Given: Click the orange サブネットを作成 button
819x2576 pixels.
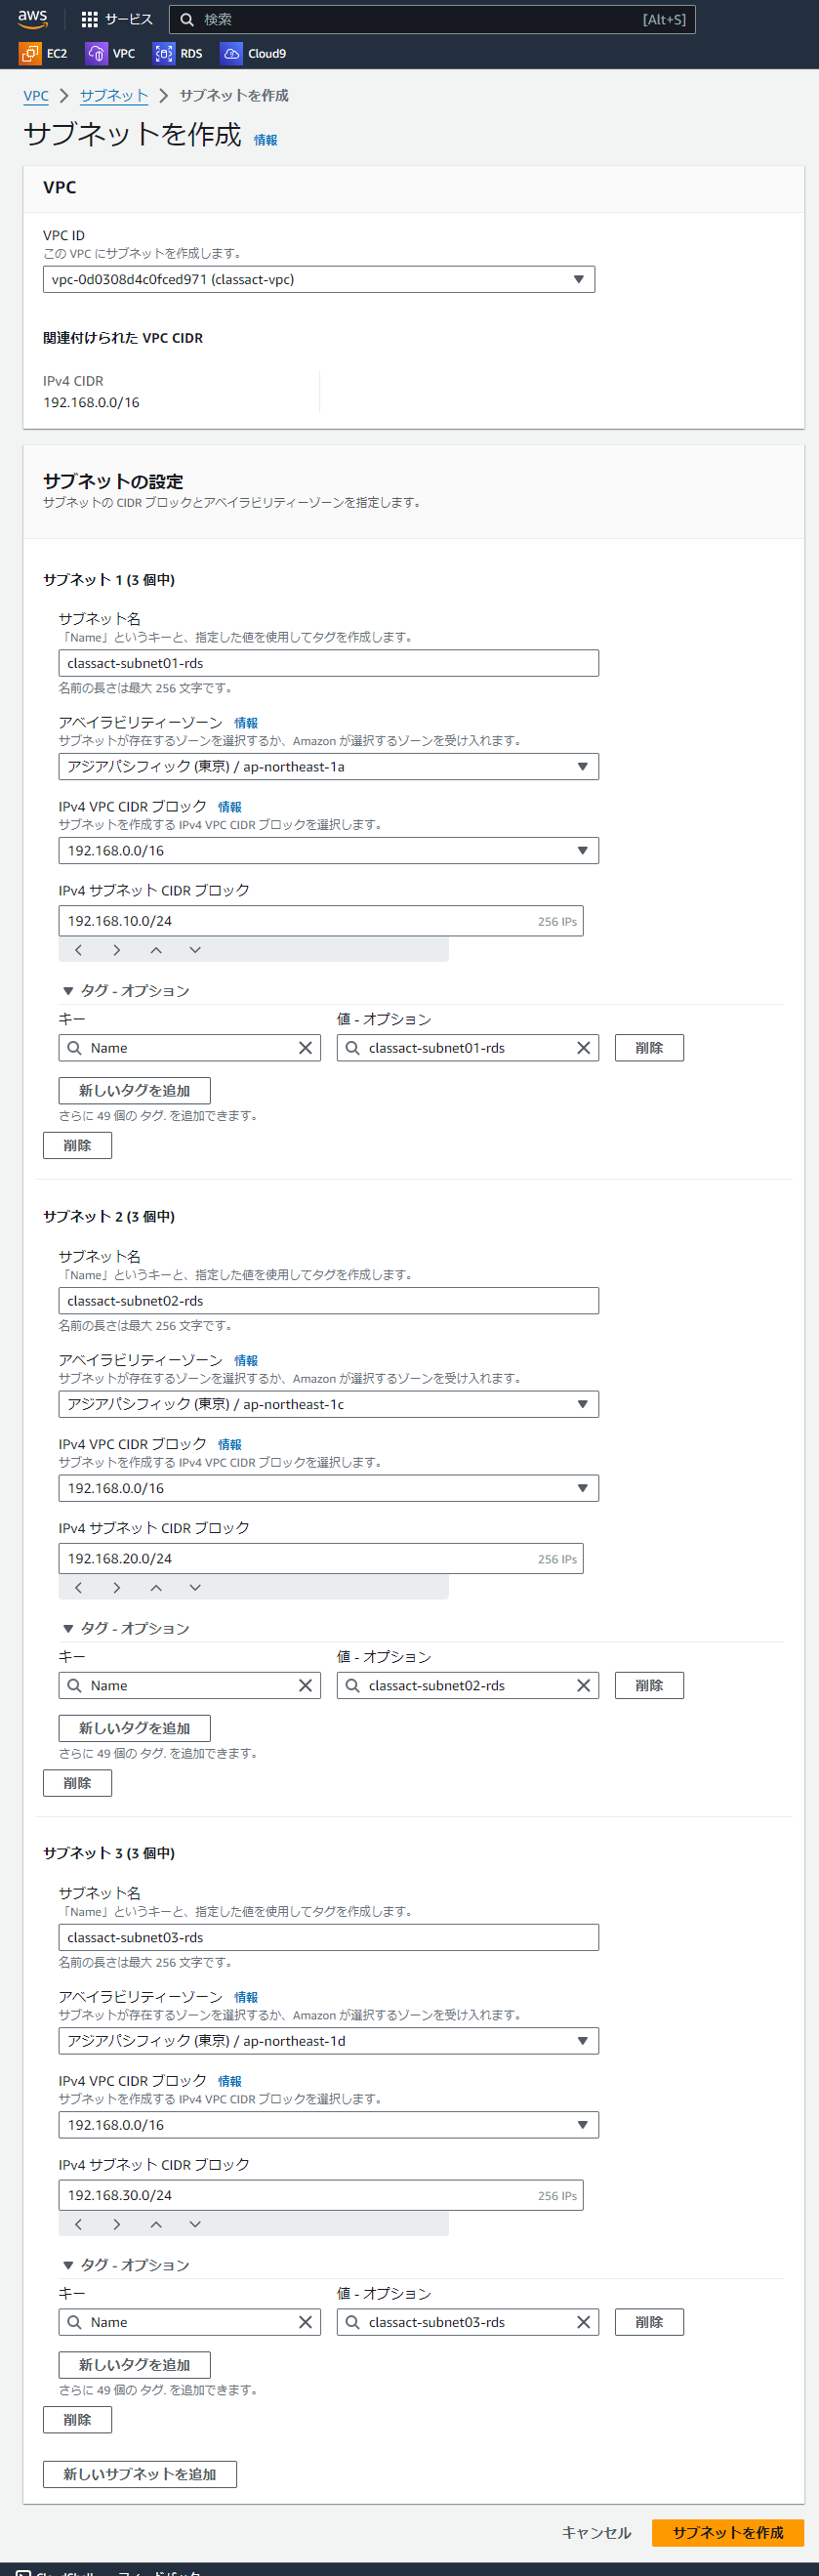Looking at the screenshot, I should (727, 2532).
